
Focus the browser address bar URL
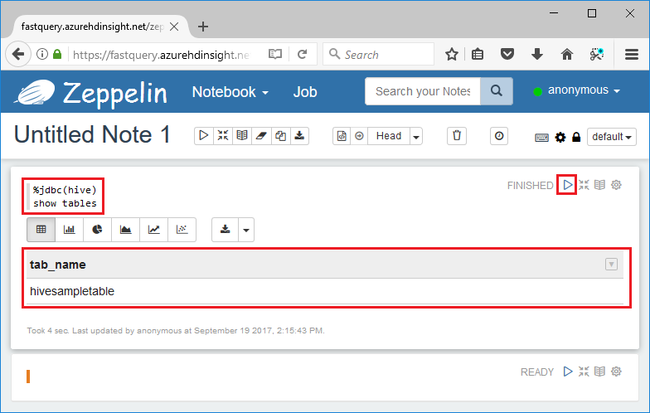point(162,55)
